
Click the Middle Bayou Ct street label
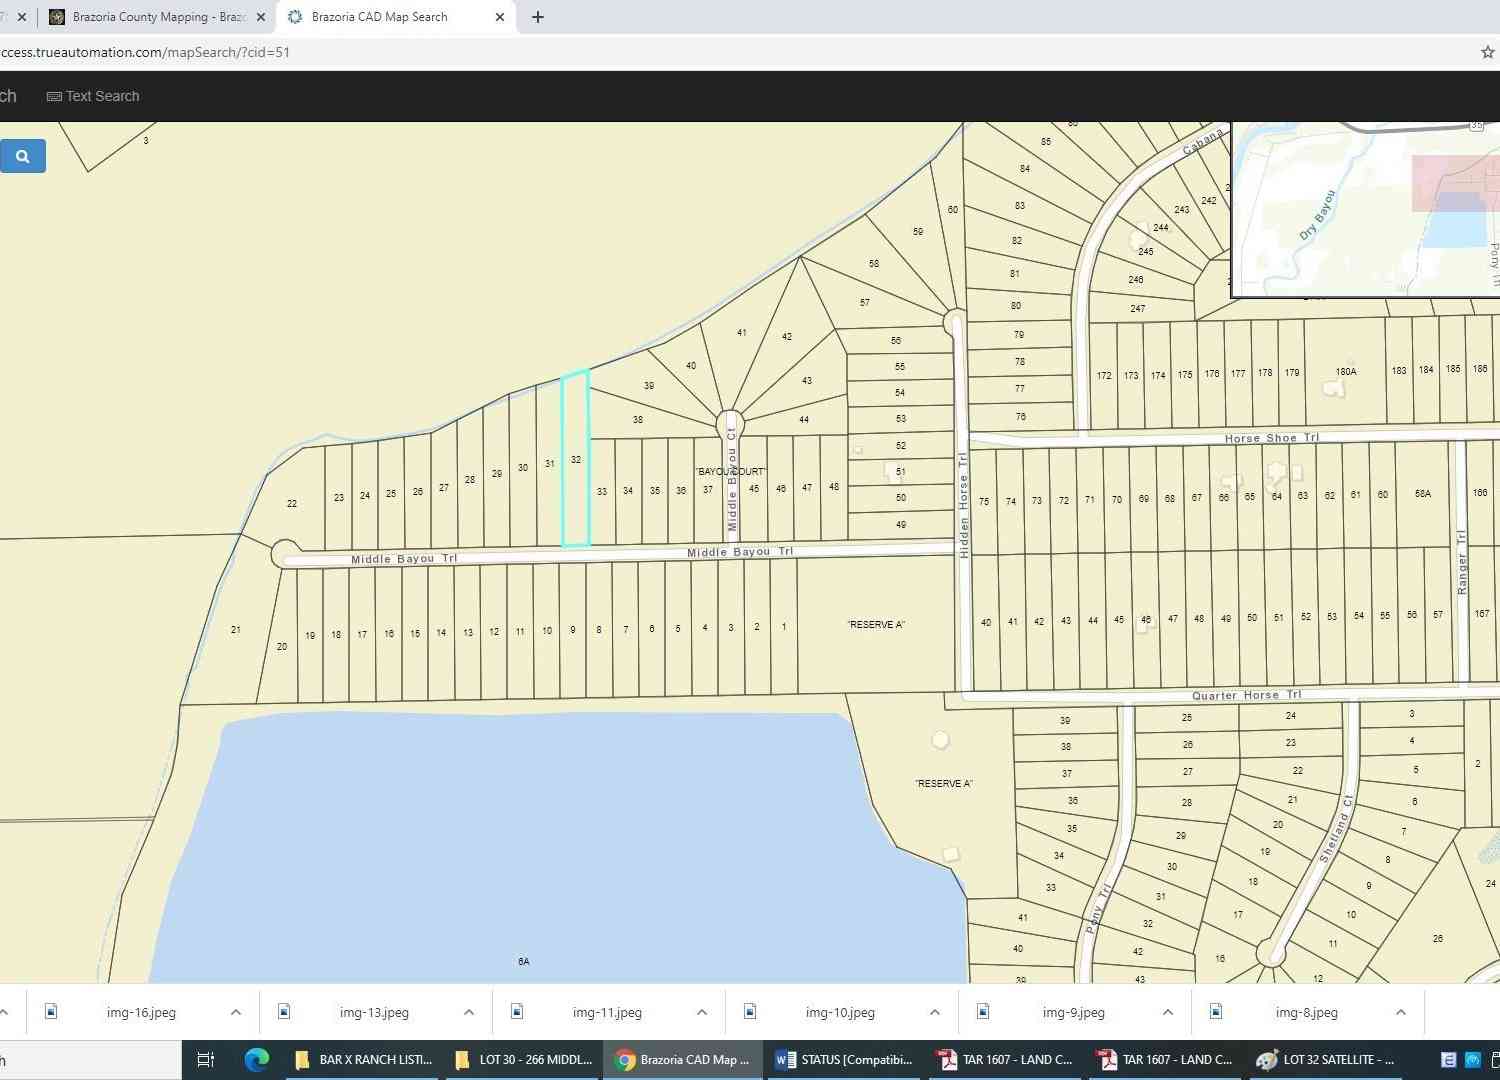tap(732, 480)
